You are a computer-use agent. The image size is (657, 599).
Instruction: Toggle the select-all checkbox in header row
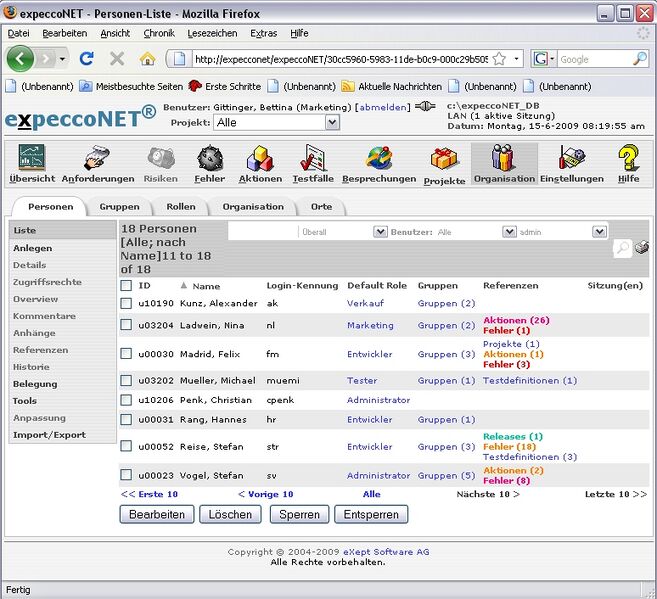pos(126,286)
